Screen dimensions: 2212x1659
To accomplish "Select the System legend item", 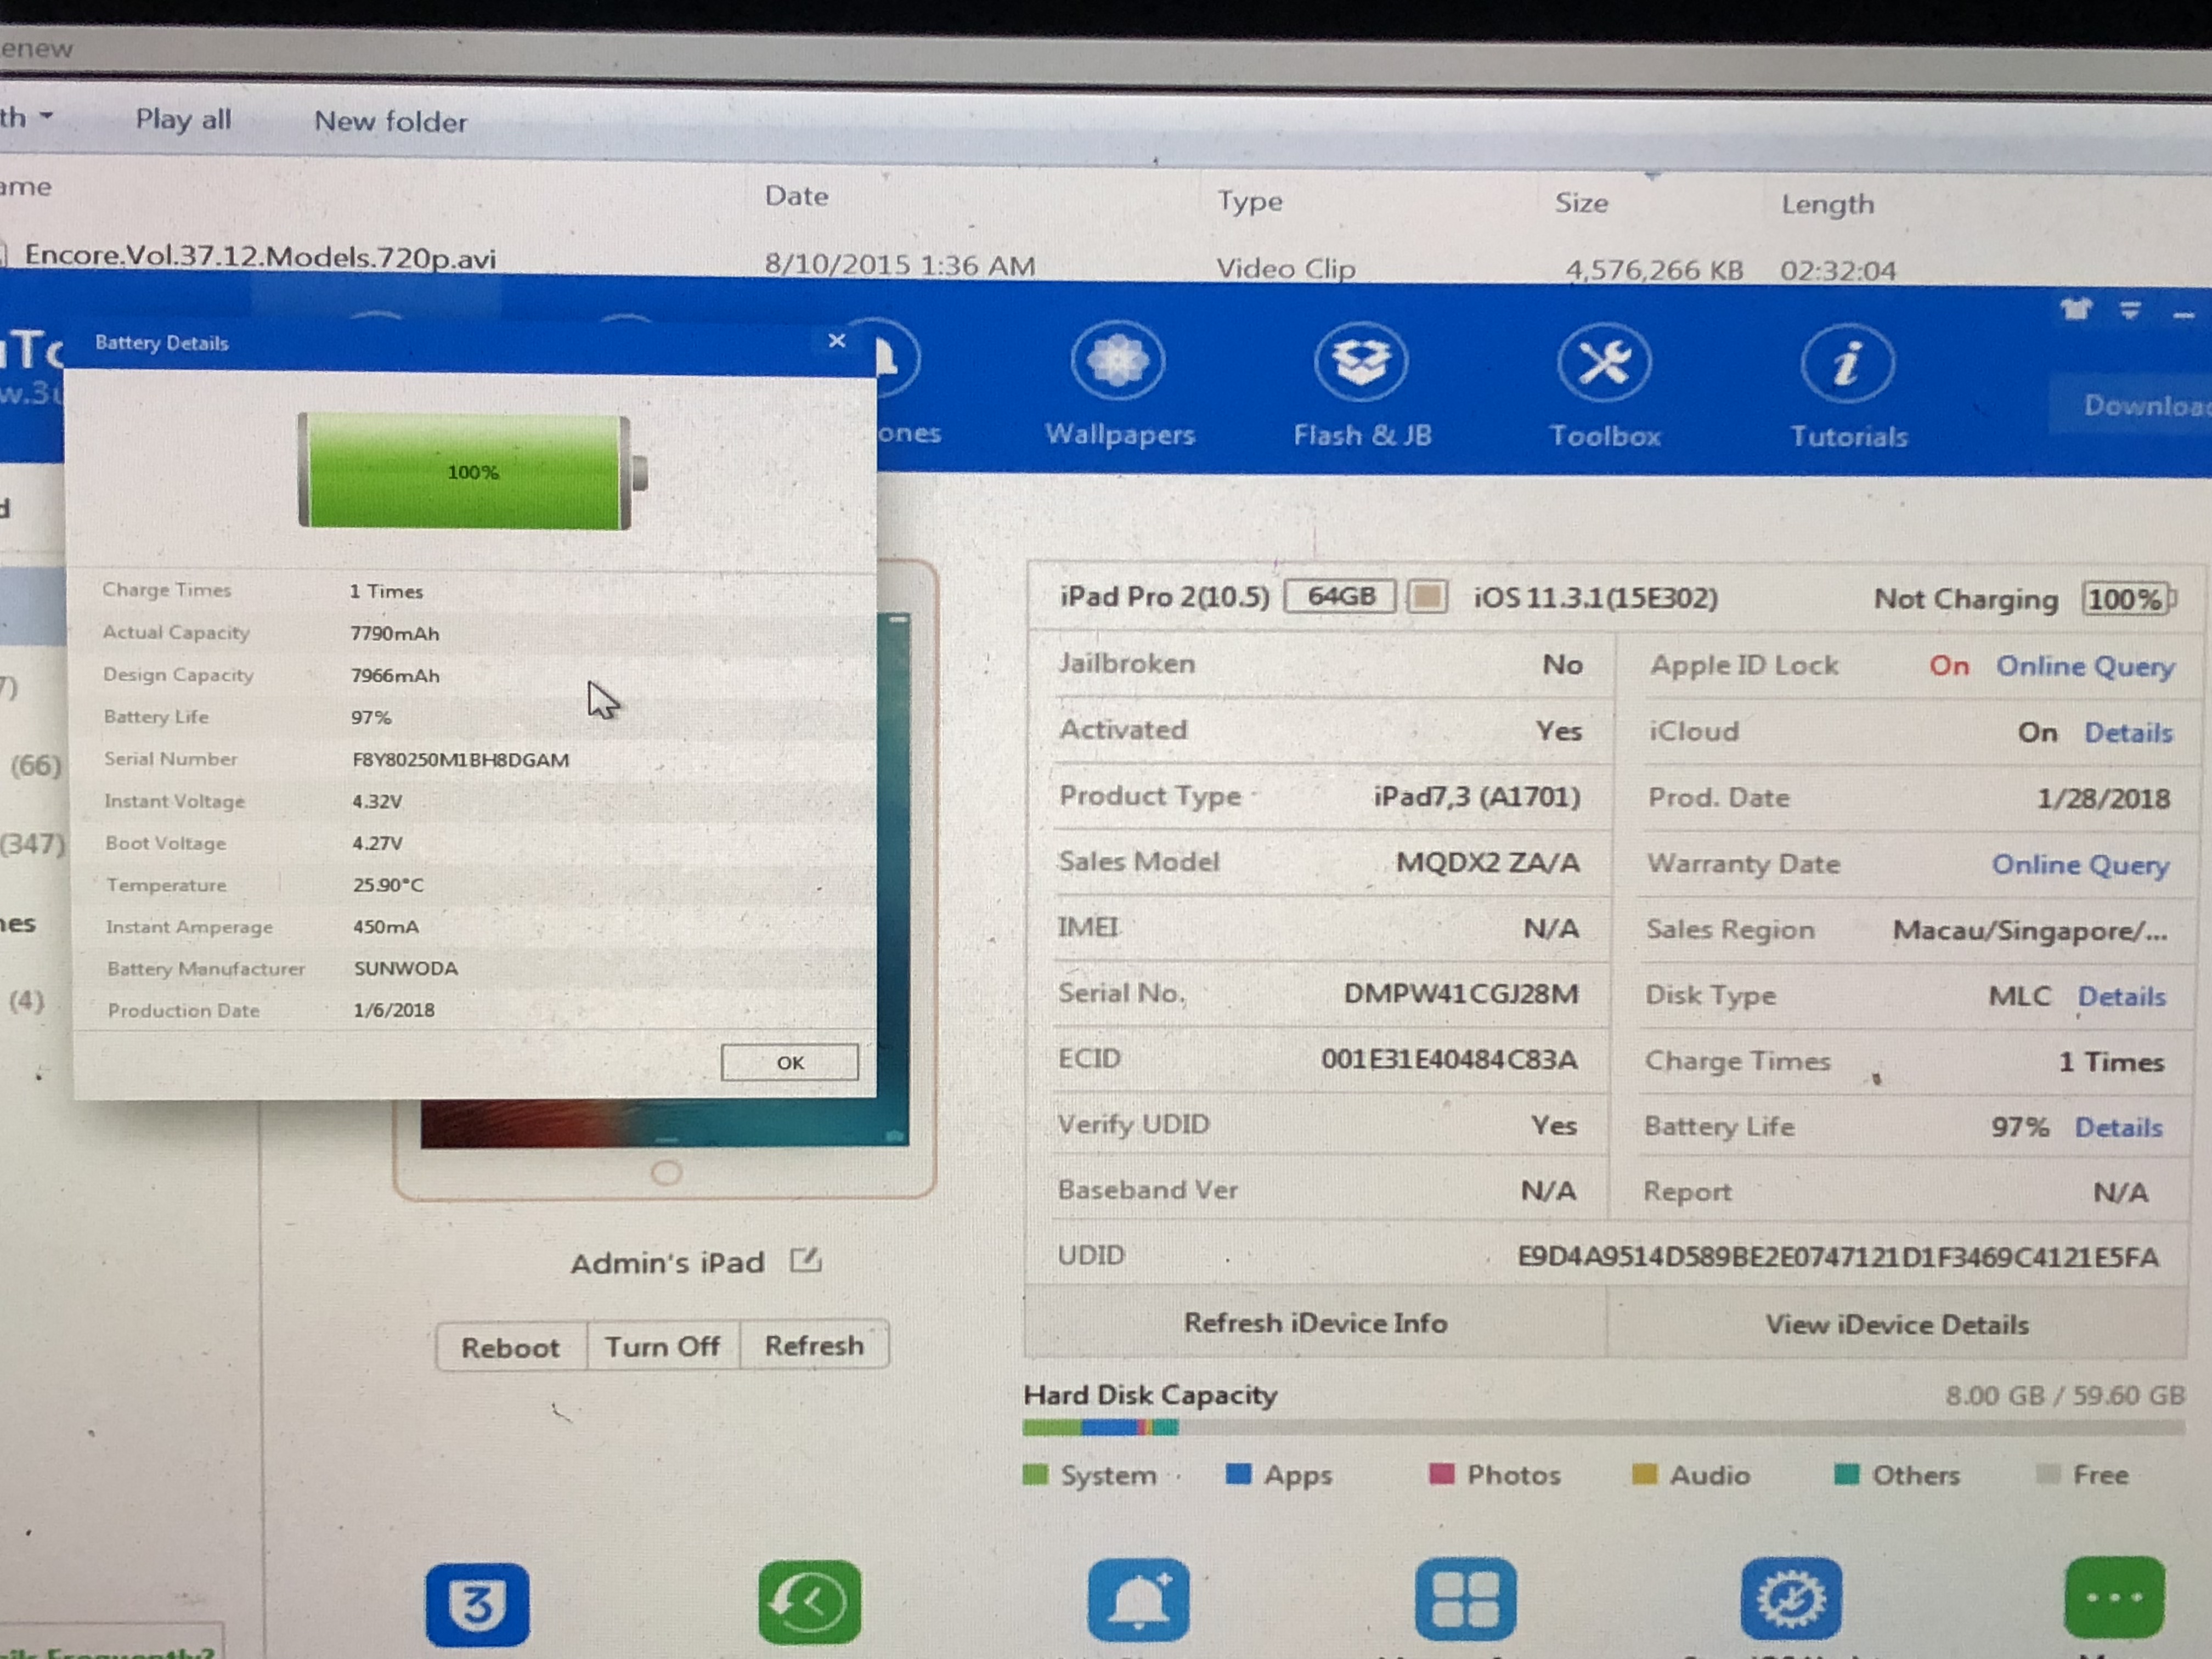I will click(x=1089, y=1475).
